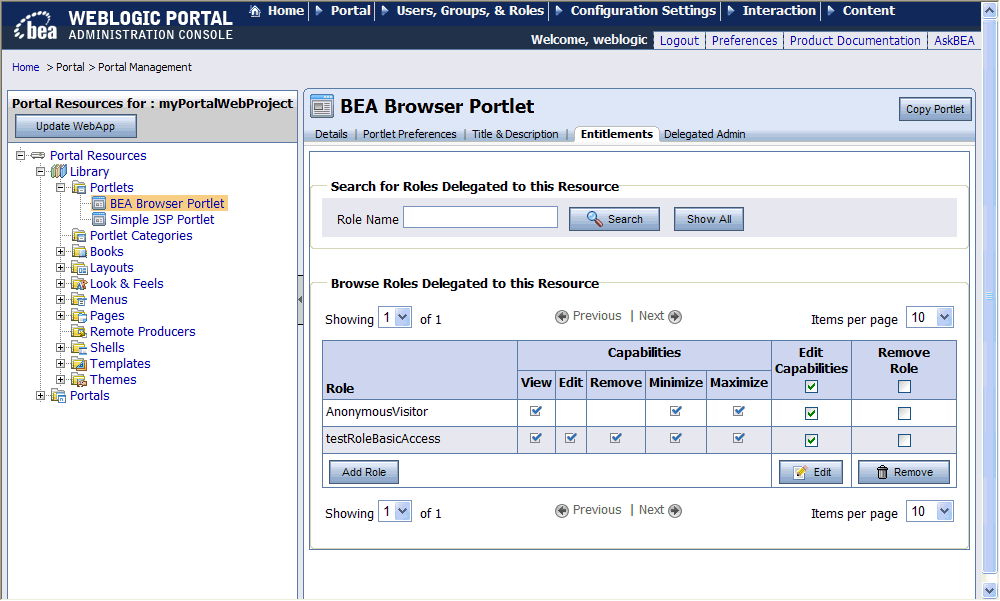This screenshot has height=601, width=1000.
Task: Toggle Edit Capabilities header checkbox
Action: coord(811,386)
